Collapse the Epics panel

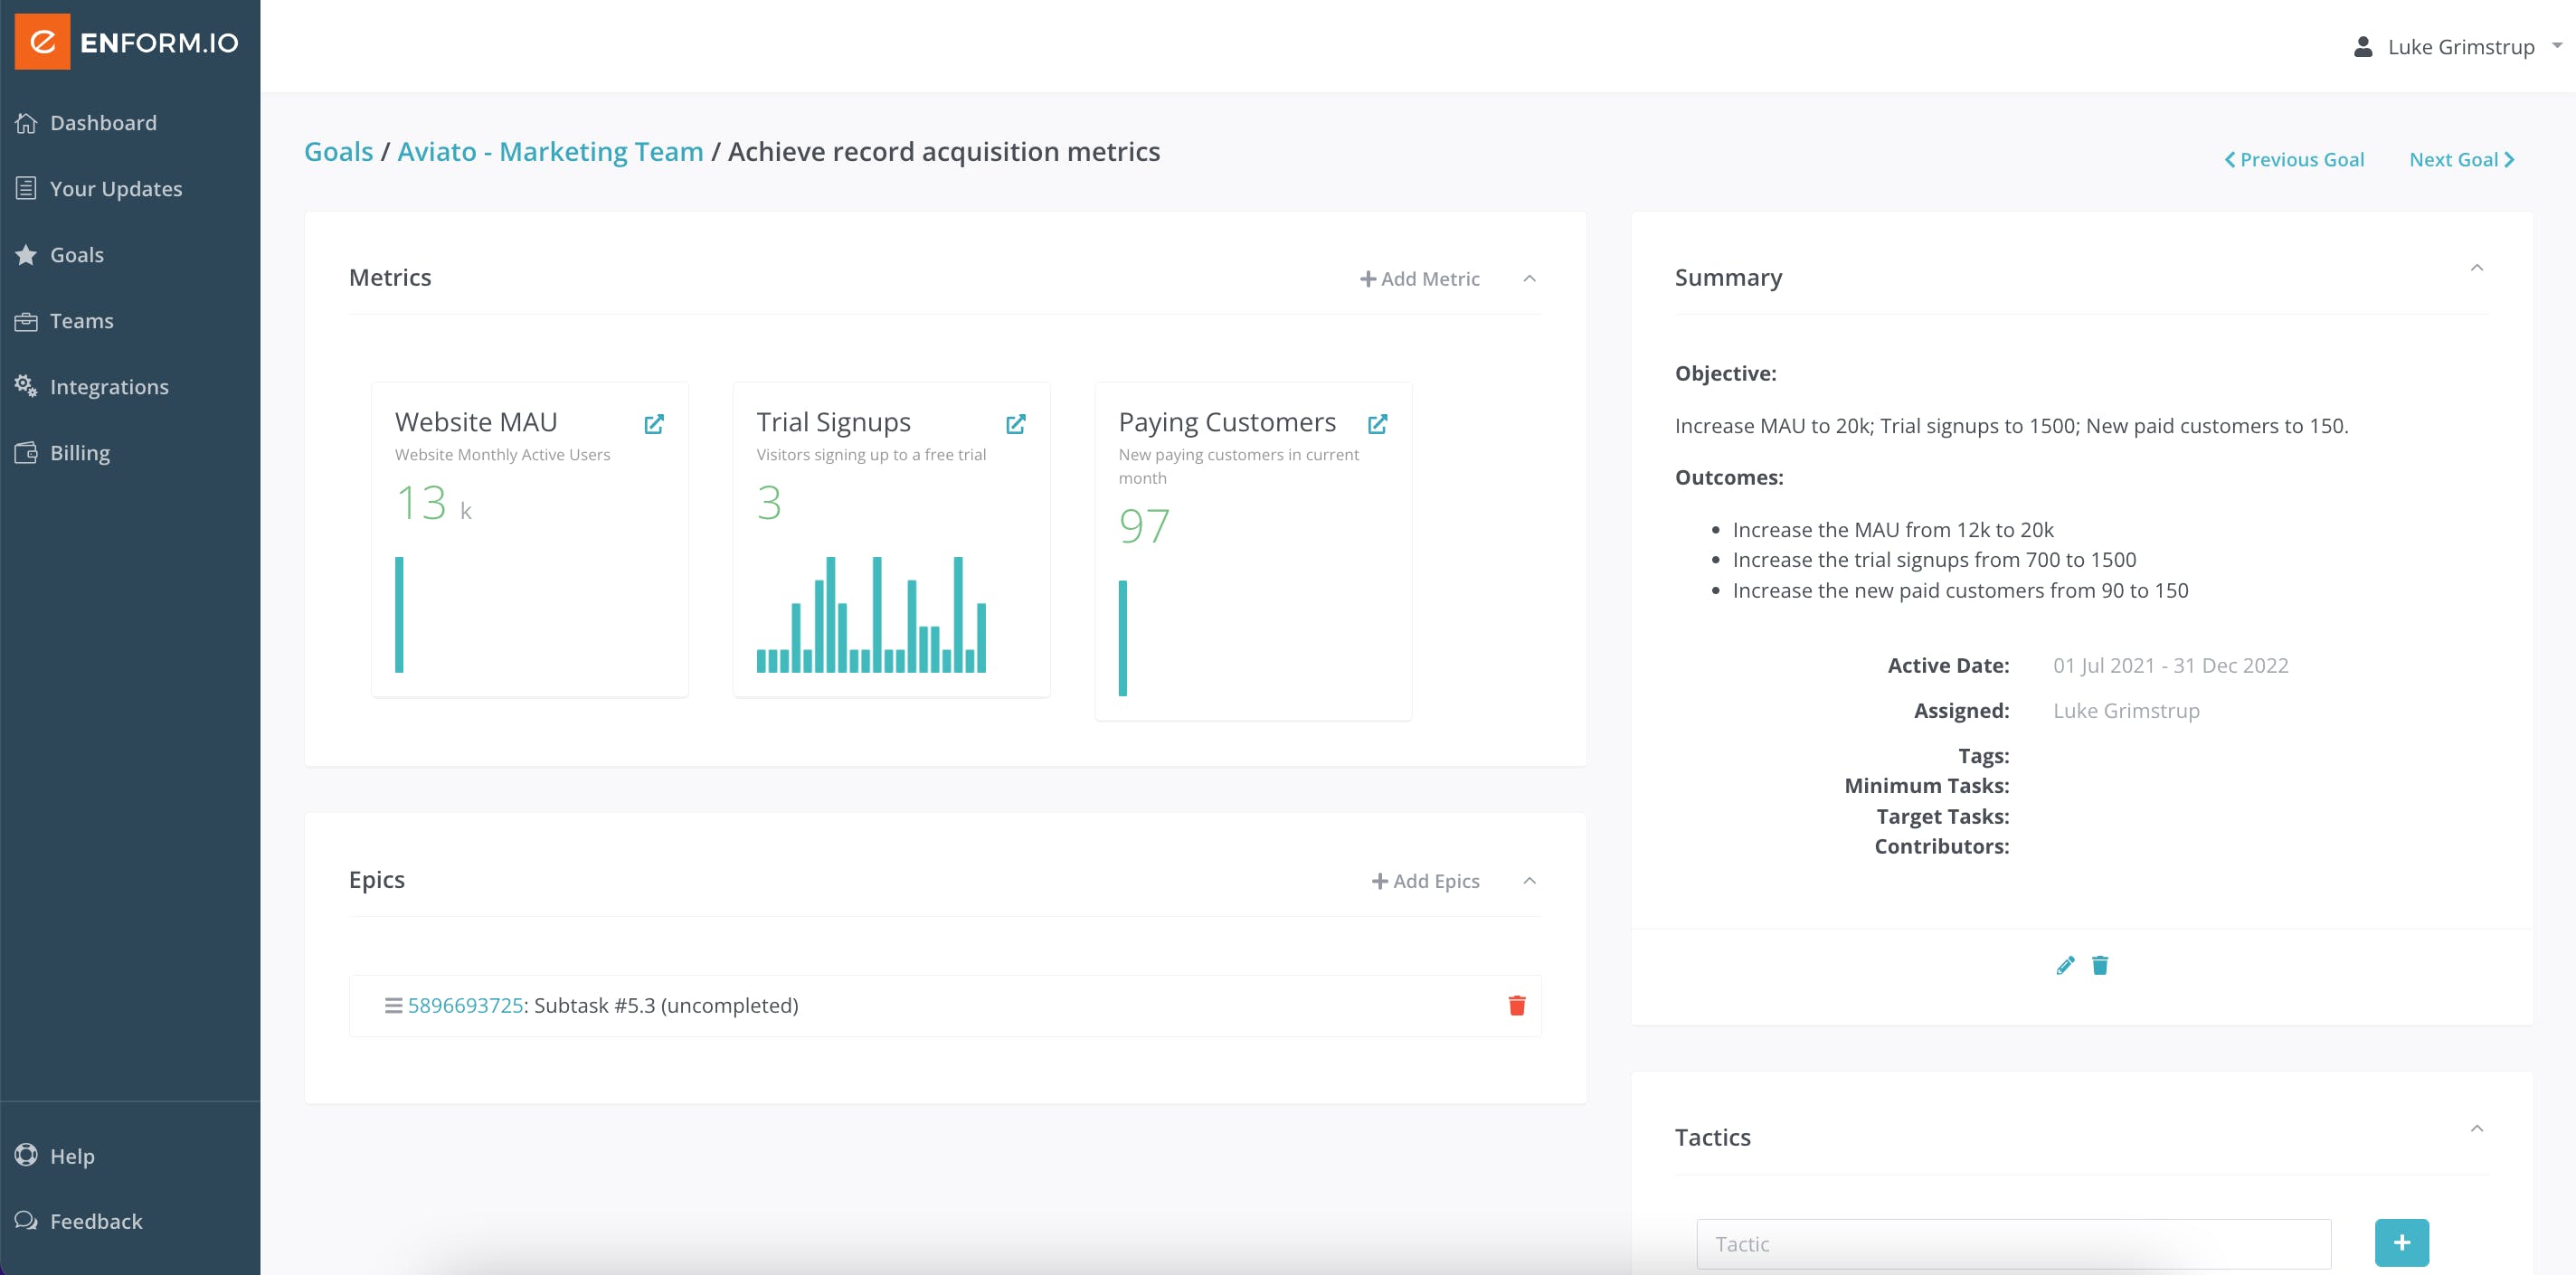1529,881
